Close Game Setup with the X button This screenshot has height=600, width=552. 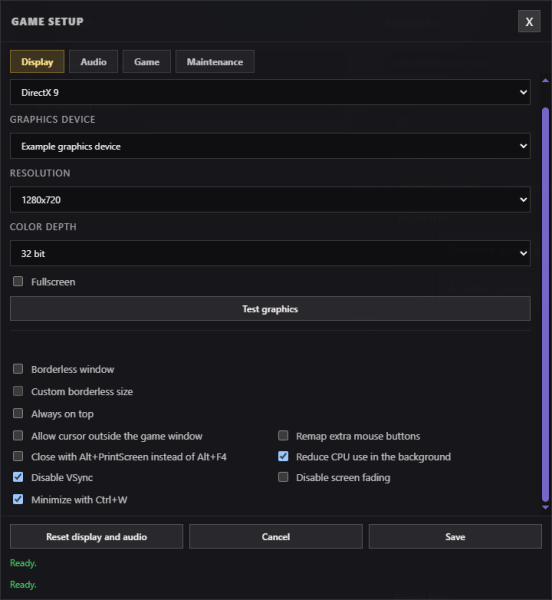tap(529, 21)
